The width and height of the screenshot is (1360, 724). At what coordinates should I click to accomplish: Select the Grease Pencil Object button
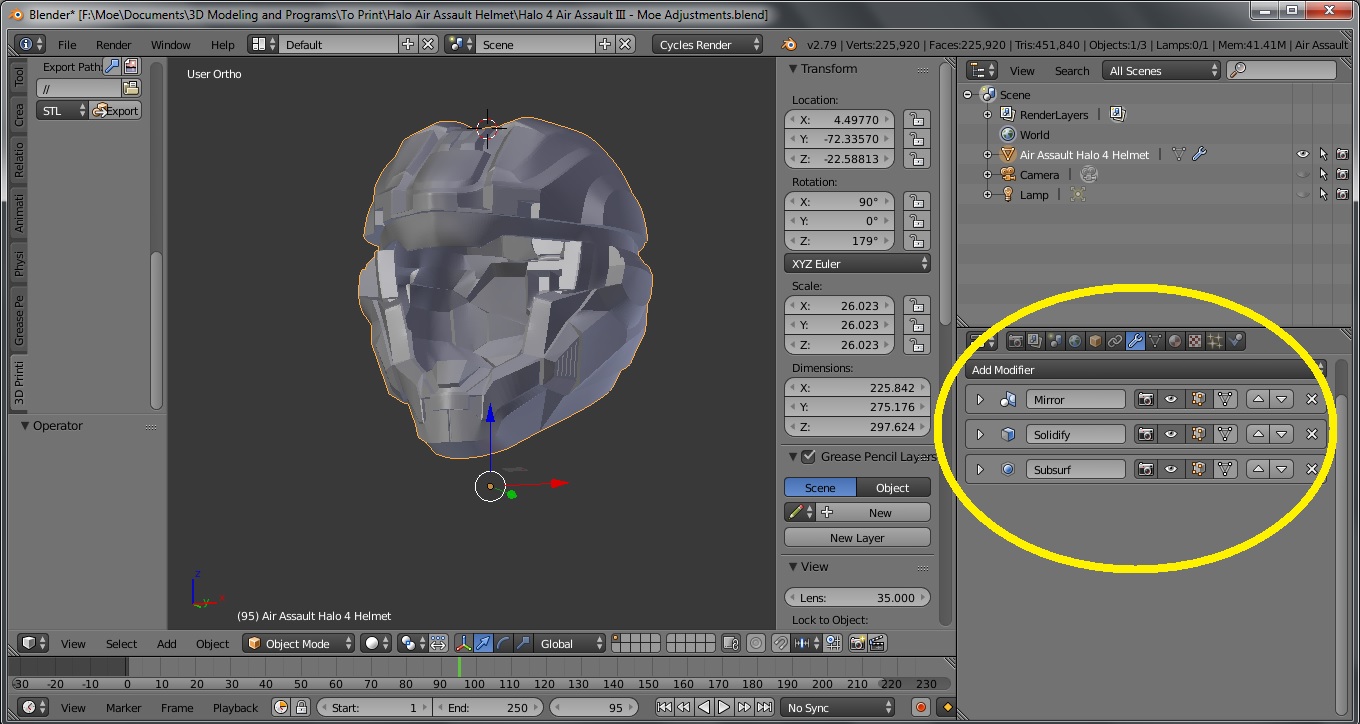click(x=894, y=487)
